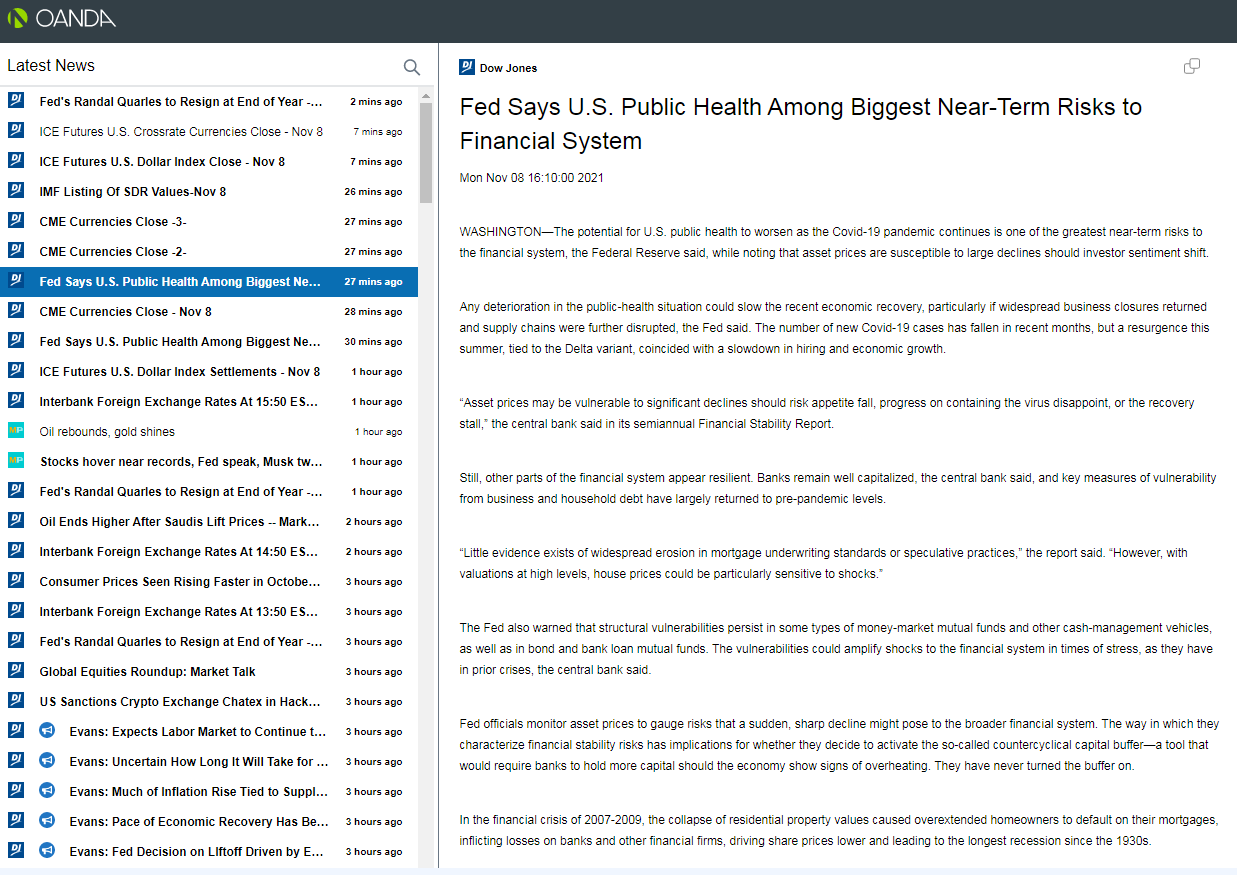Click the pop-out article icon at top right

(x=1191, y=66)
